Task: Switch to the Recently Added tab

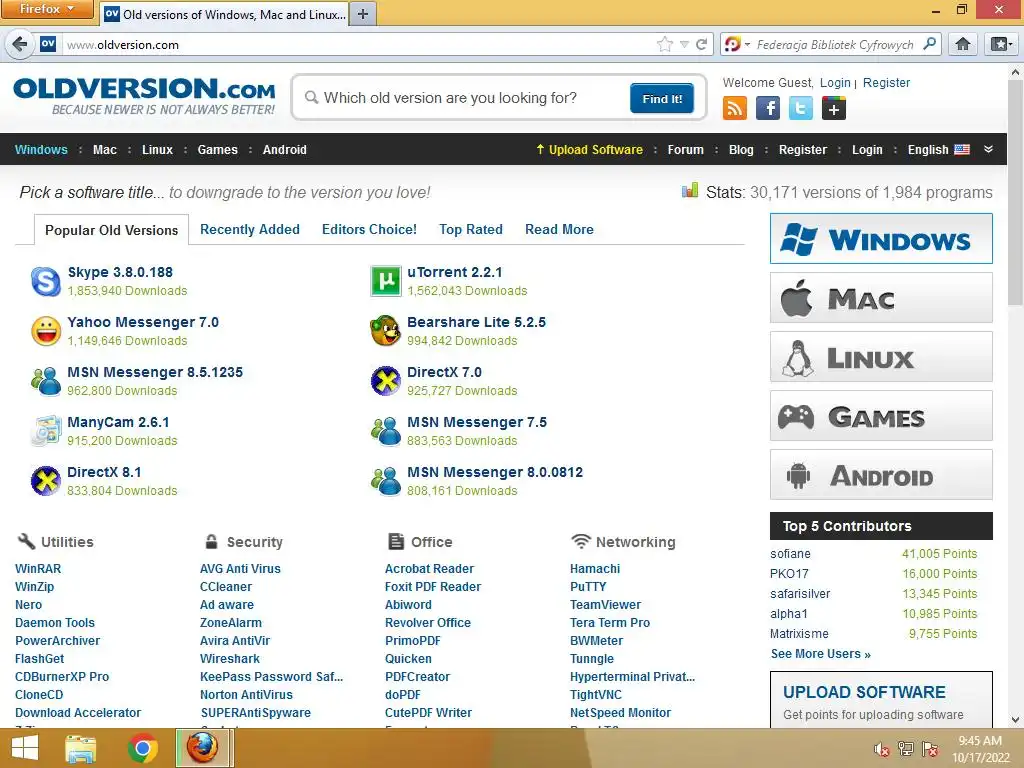Action: [249, 229]
